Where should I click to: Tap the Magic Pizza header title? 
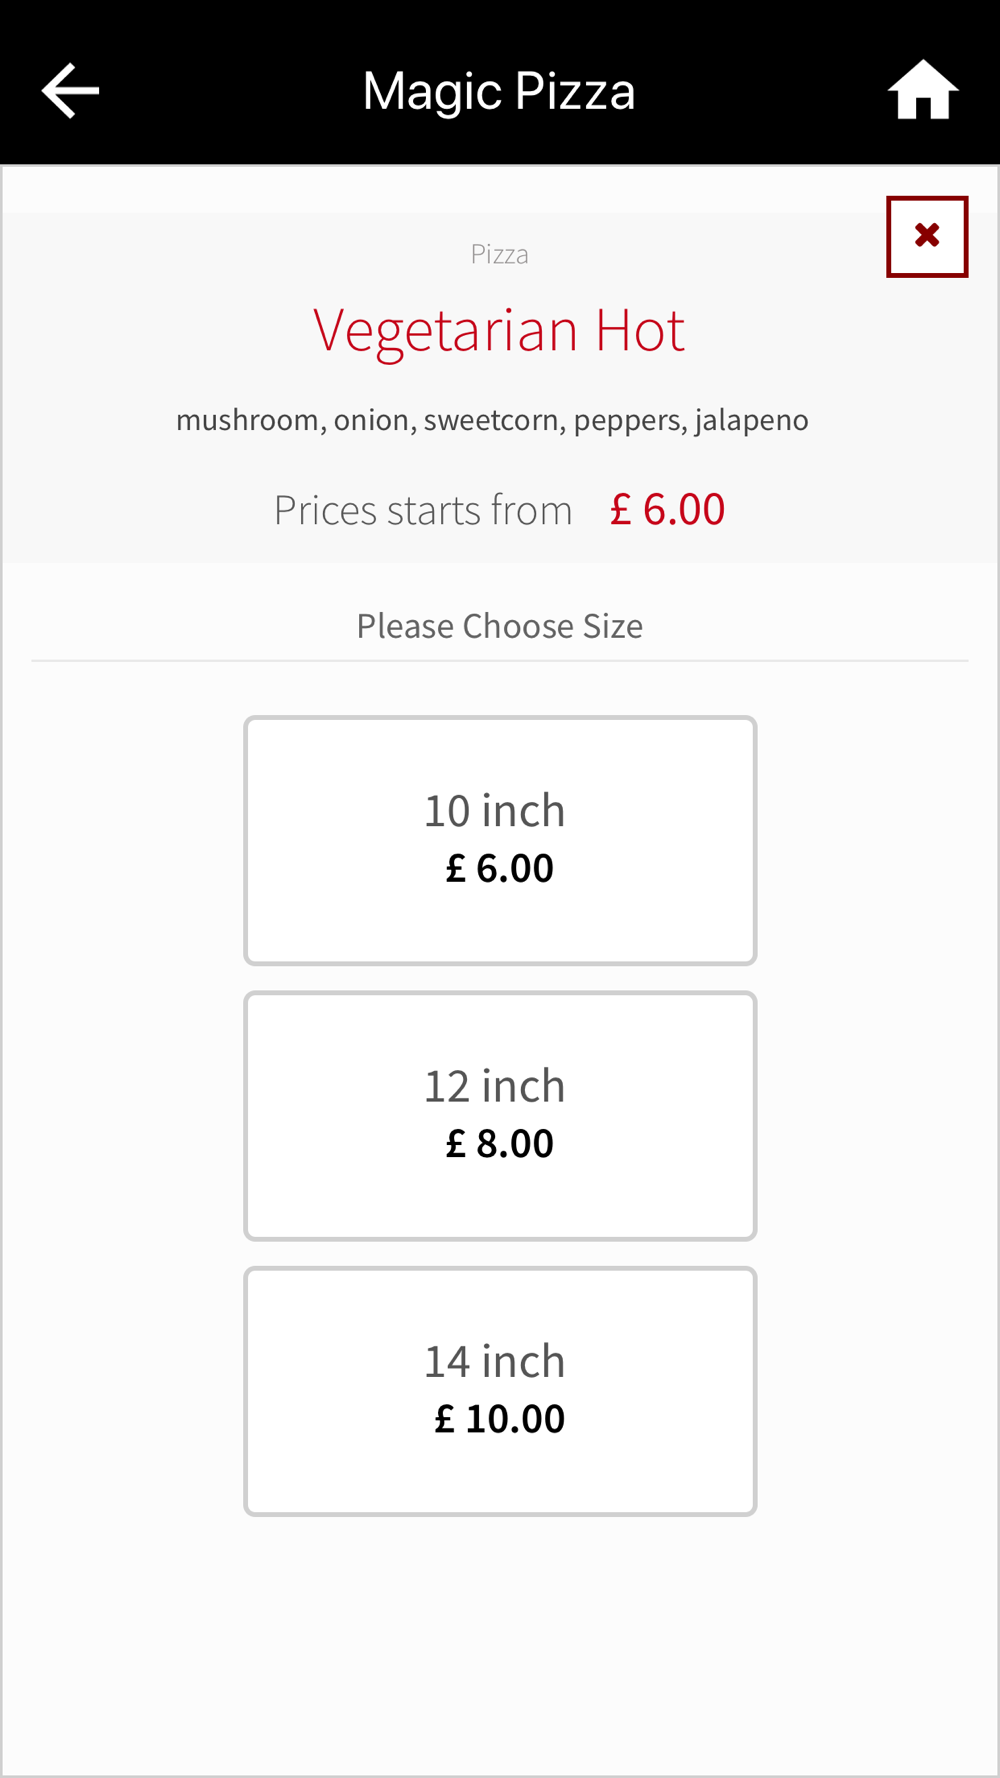pyautogui.click(x=499, y=92)
